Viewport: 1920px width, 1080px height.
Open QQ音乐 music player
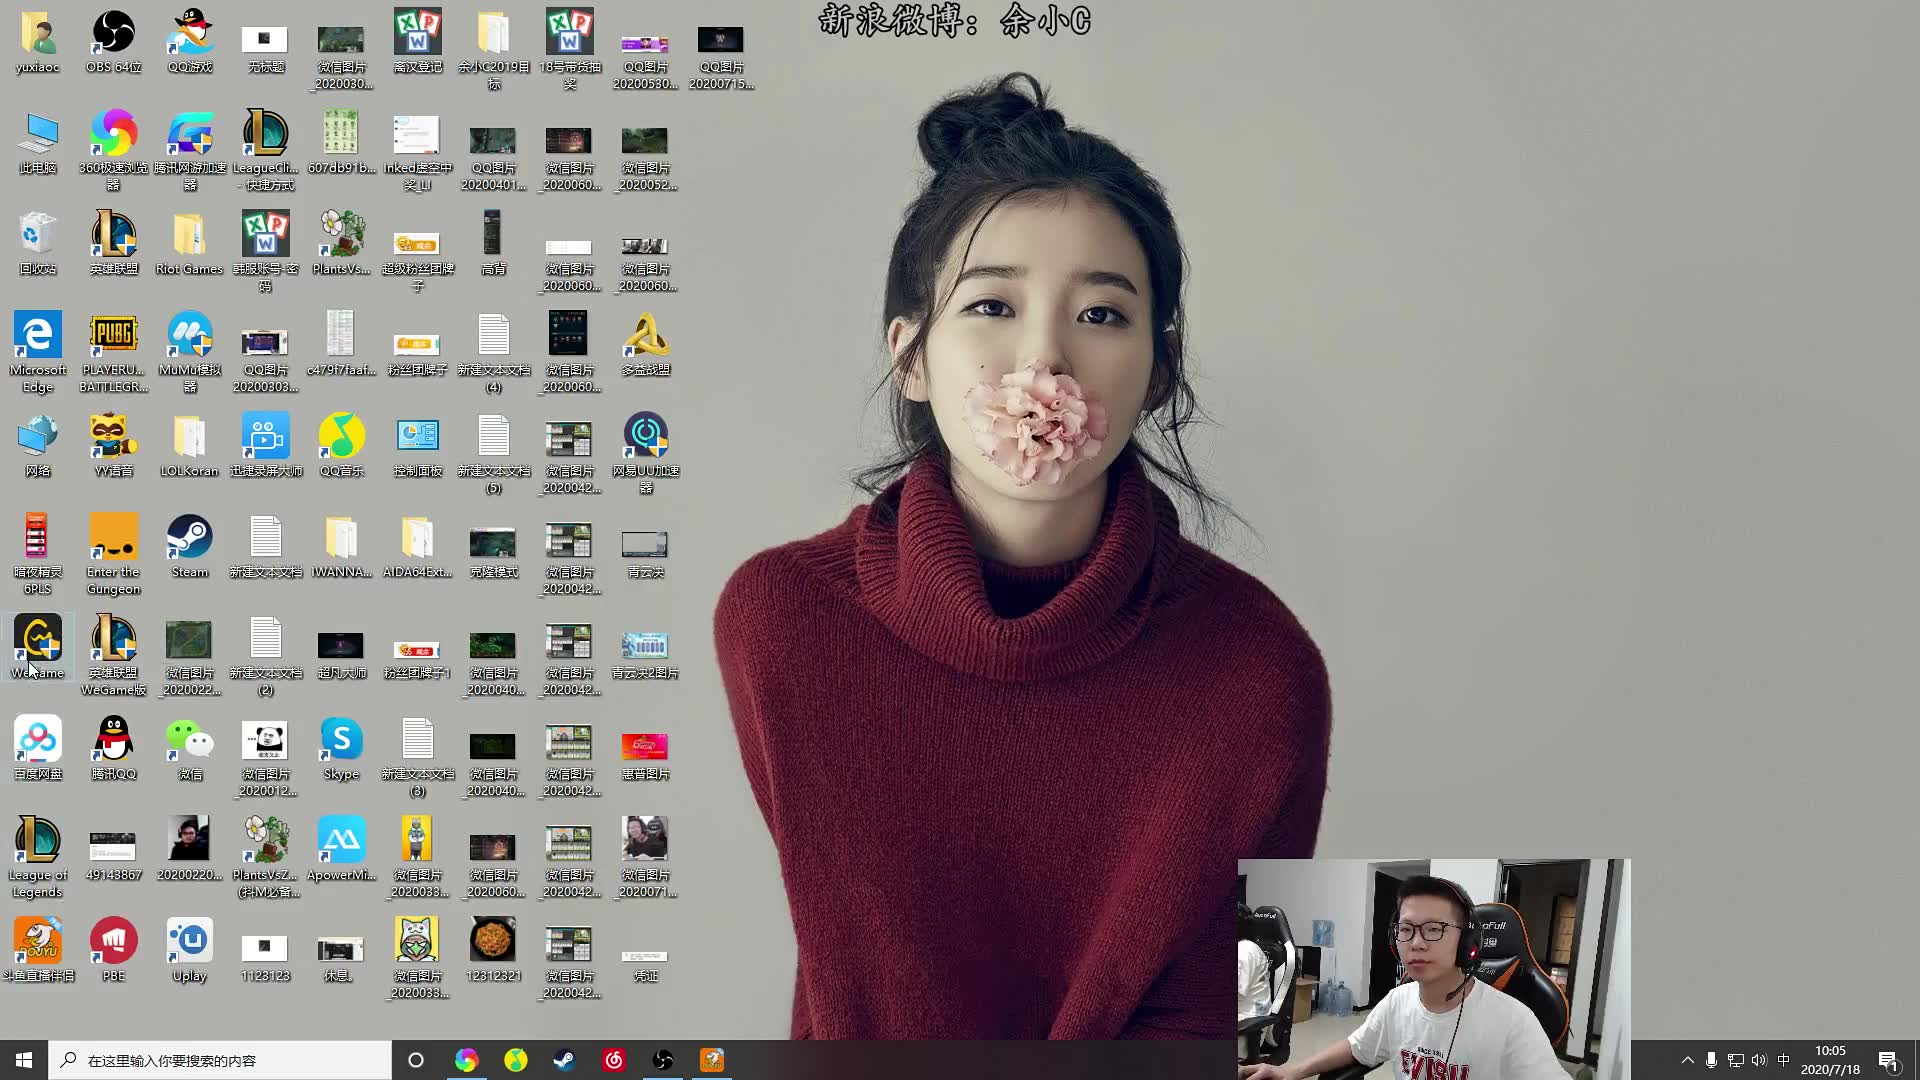point(341,437)
